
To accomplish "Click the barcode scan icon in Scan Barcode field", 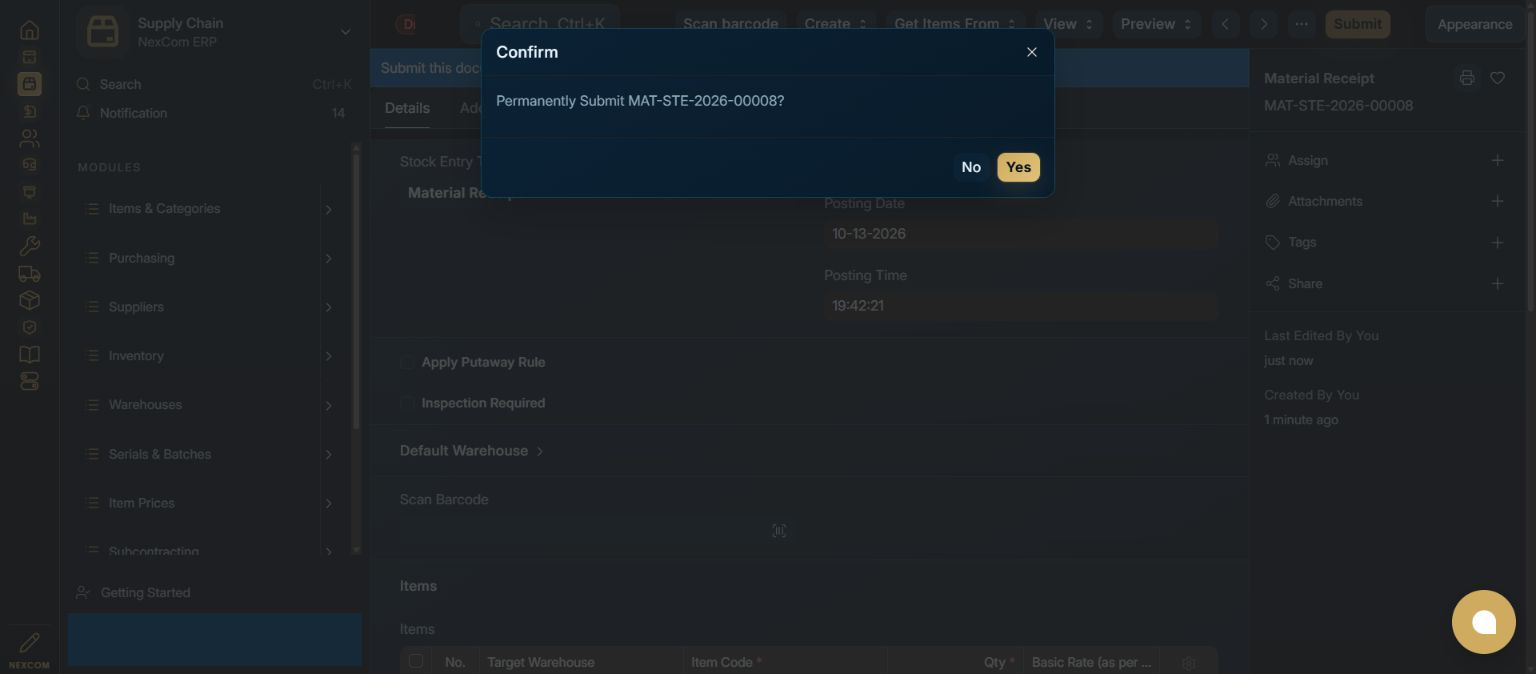I will click(x=779, y=531).
